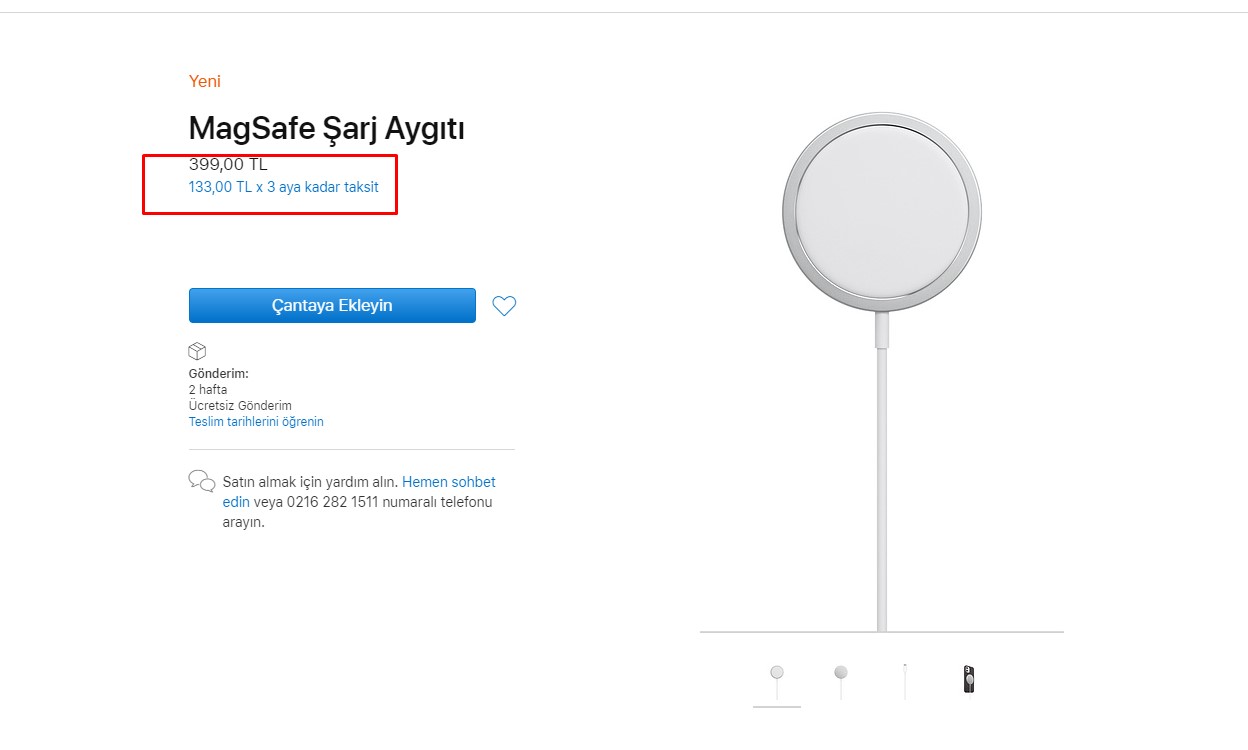Open the Teslim tarihlerini öğrenin link

(x=256, y=422)
